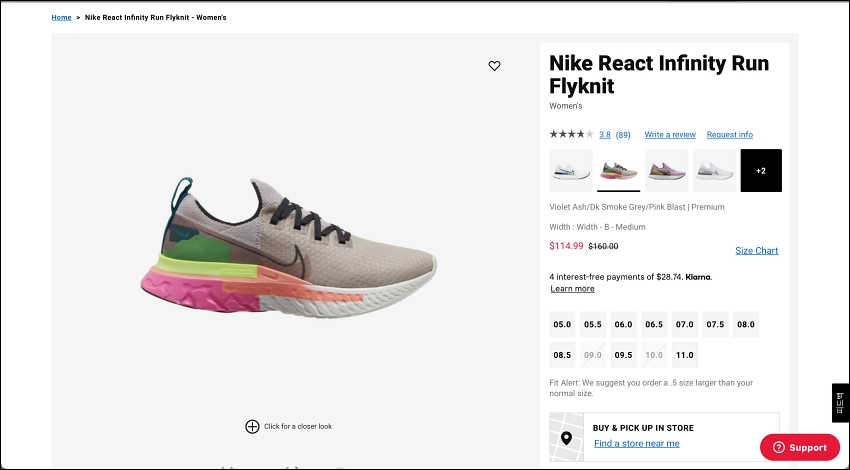Choose size 05.5

593,324
